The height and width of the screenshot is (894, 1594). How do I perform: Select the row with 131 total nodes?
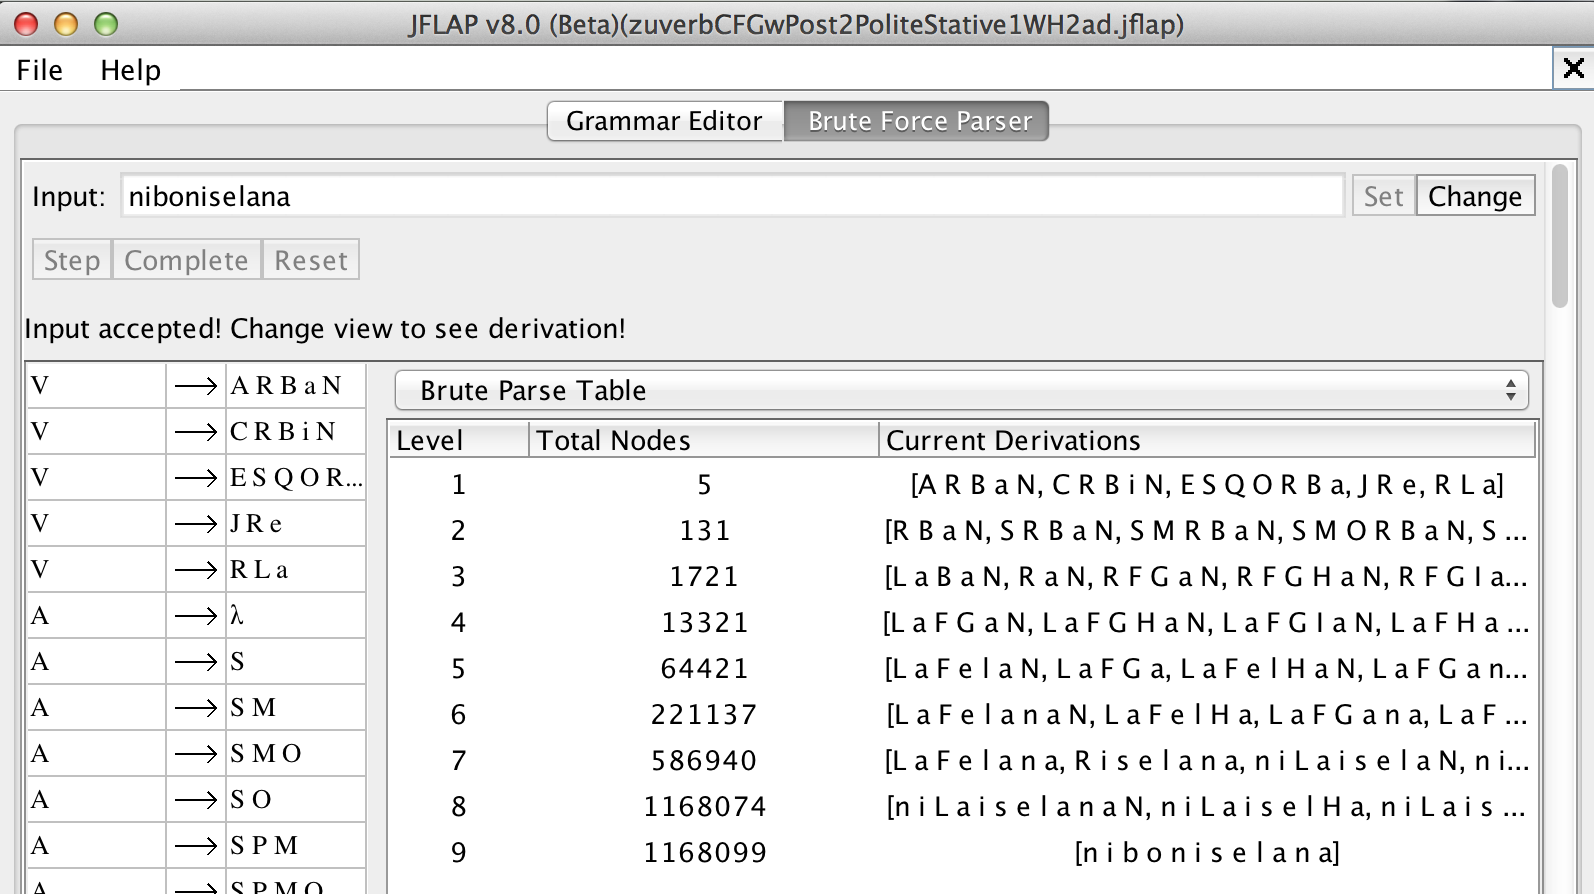pos(962,531)
